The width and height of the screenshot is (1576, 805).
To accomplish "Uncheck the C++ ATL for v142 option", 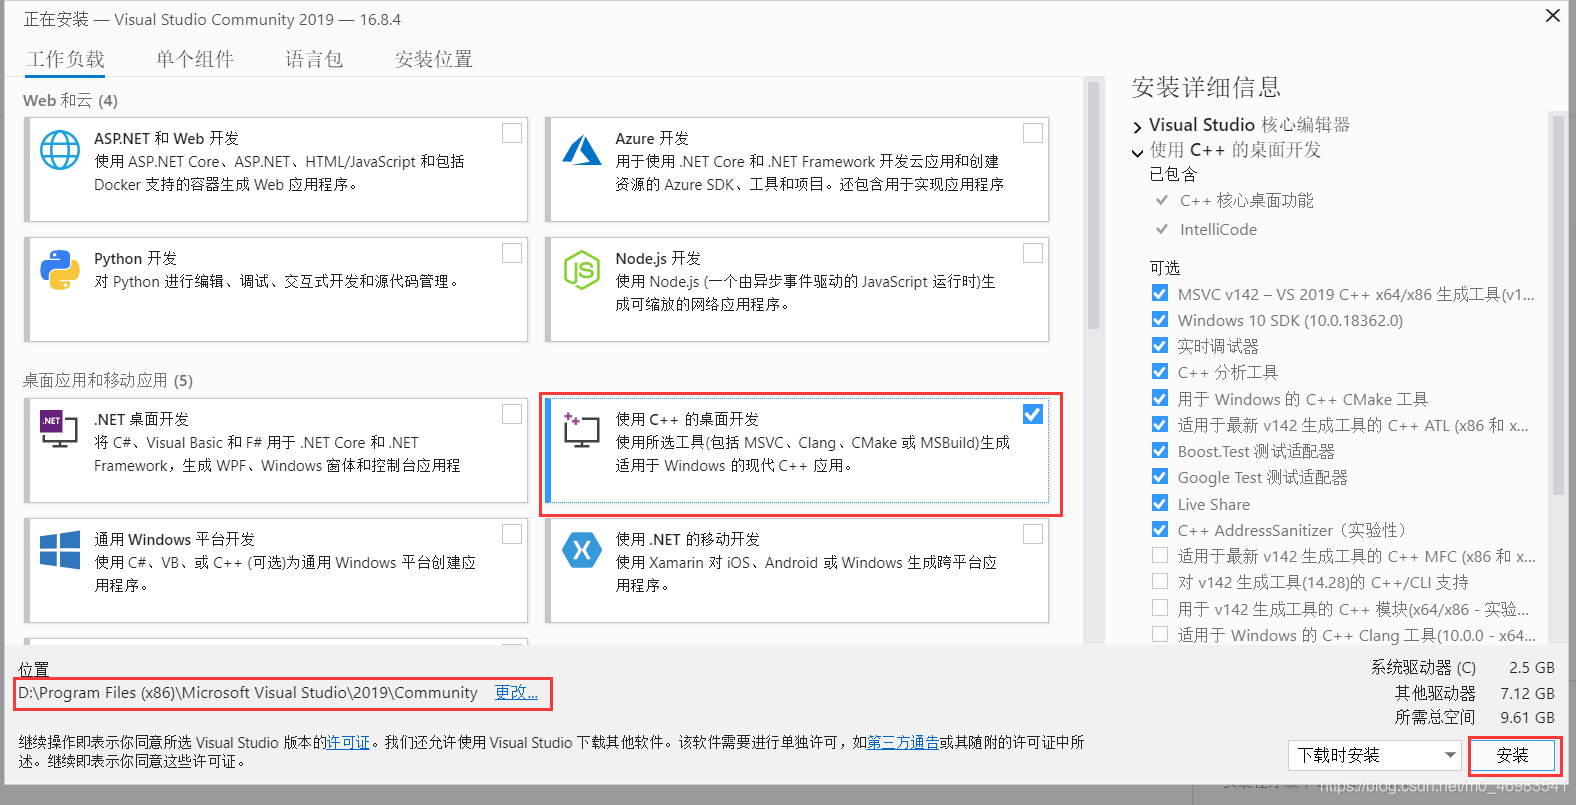I will coord(1160,424).
